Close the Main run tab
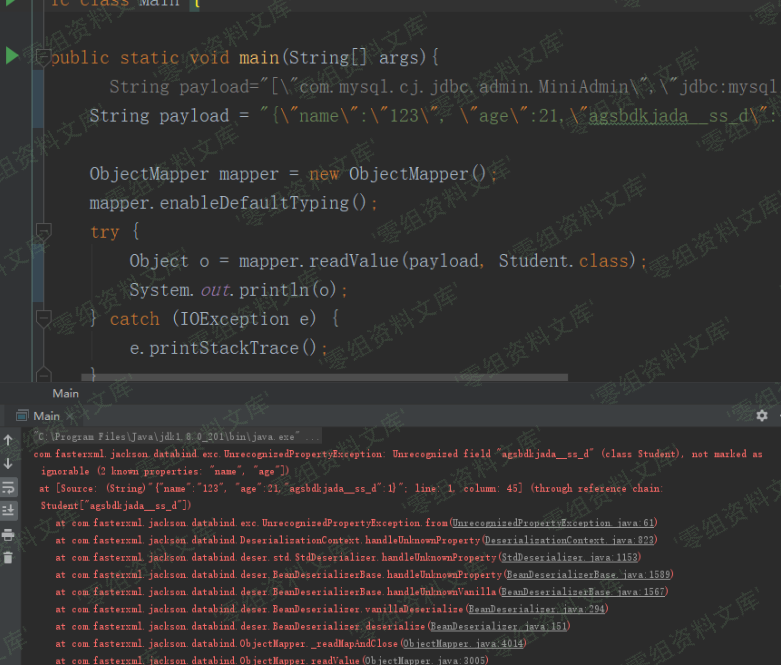Viewport: 781px width, 665px height. coord(71,416)
